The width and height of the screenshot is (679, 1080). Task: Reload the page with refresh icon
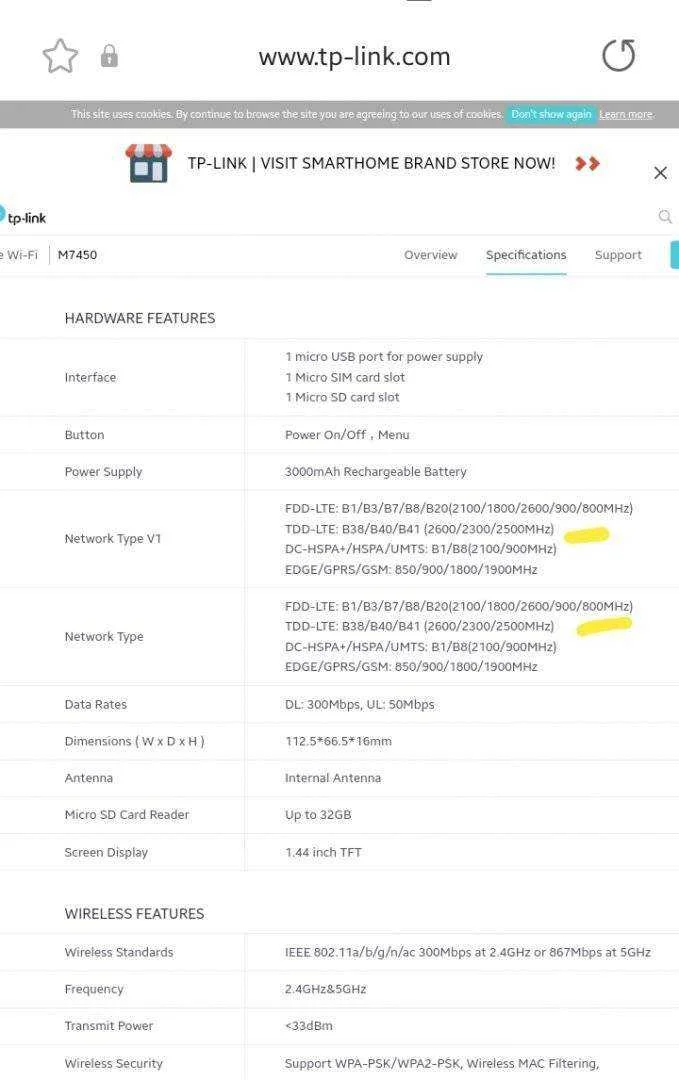(618, 56)
